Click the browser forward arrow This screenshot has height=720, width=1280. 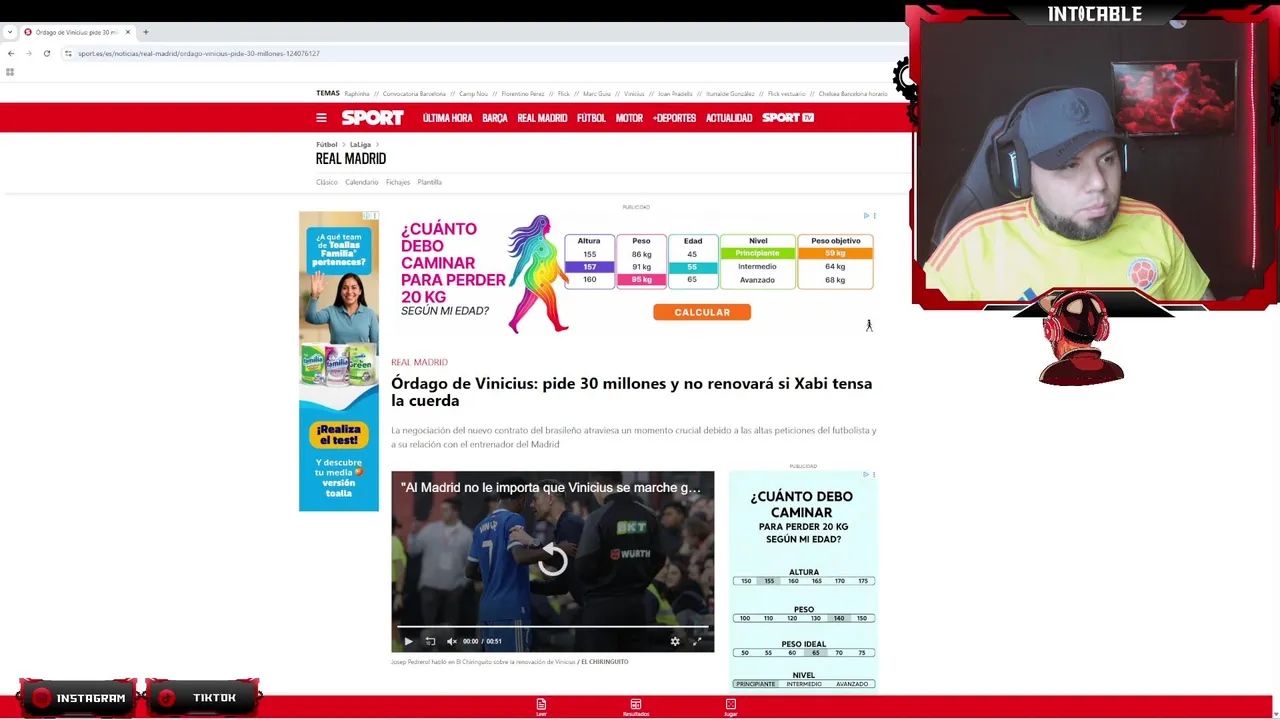(28, 53)
